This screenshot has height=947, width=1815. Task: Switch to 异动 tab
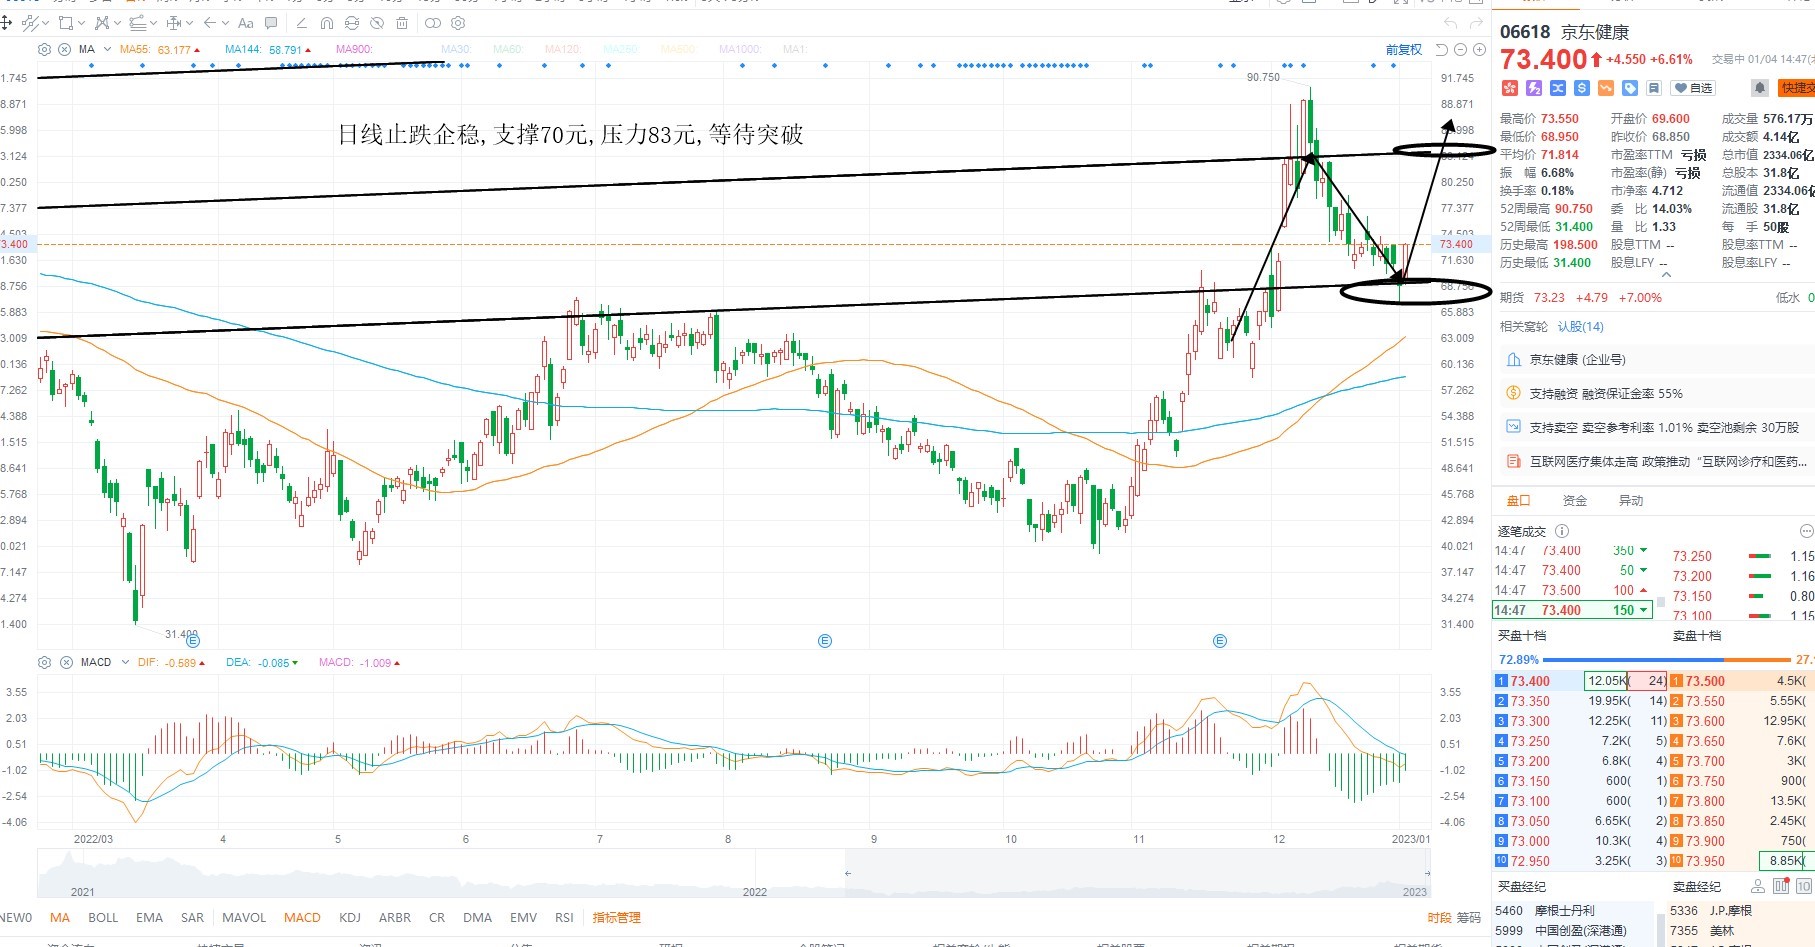point(1630,500)
